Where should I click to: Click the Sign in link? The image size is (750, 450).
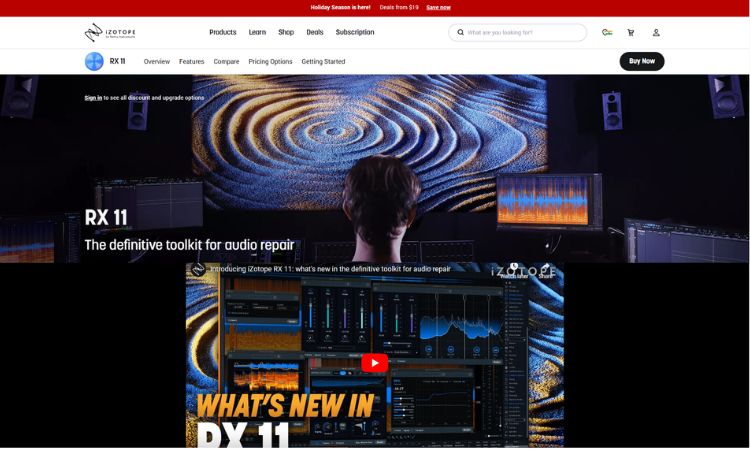pos(93,98)
